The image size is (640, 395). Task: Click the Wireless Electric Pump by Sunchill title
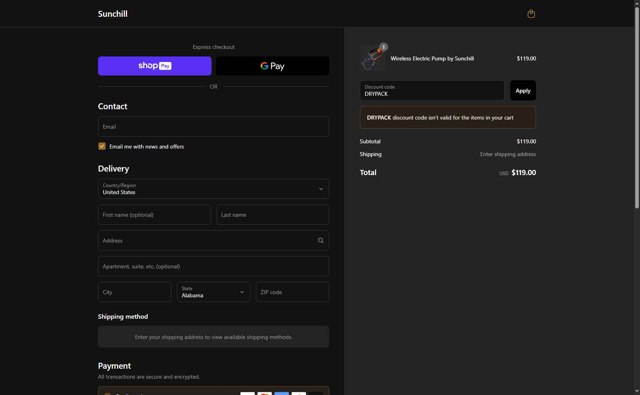click(x=432, y=58)
